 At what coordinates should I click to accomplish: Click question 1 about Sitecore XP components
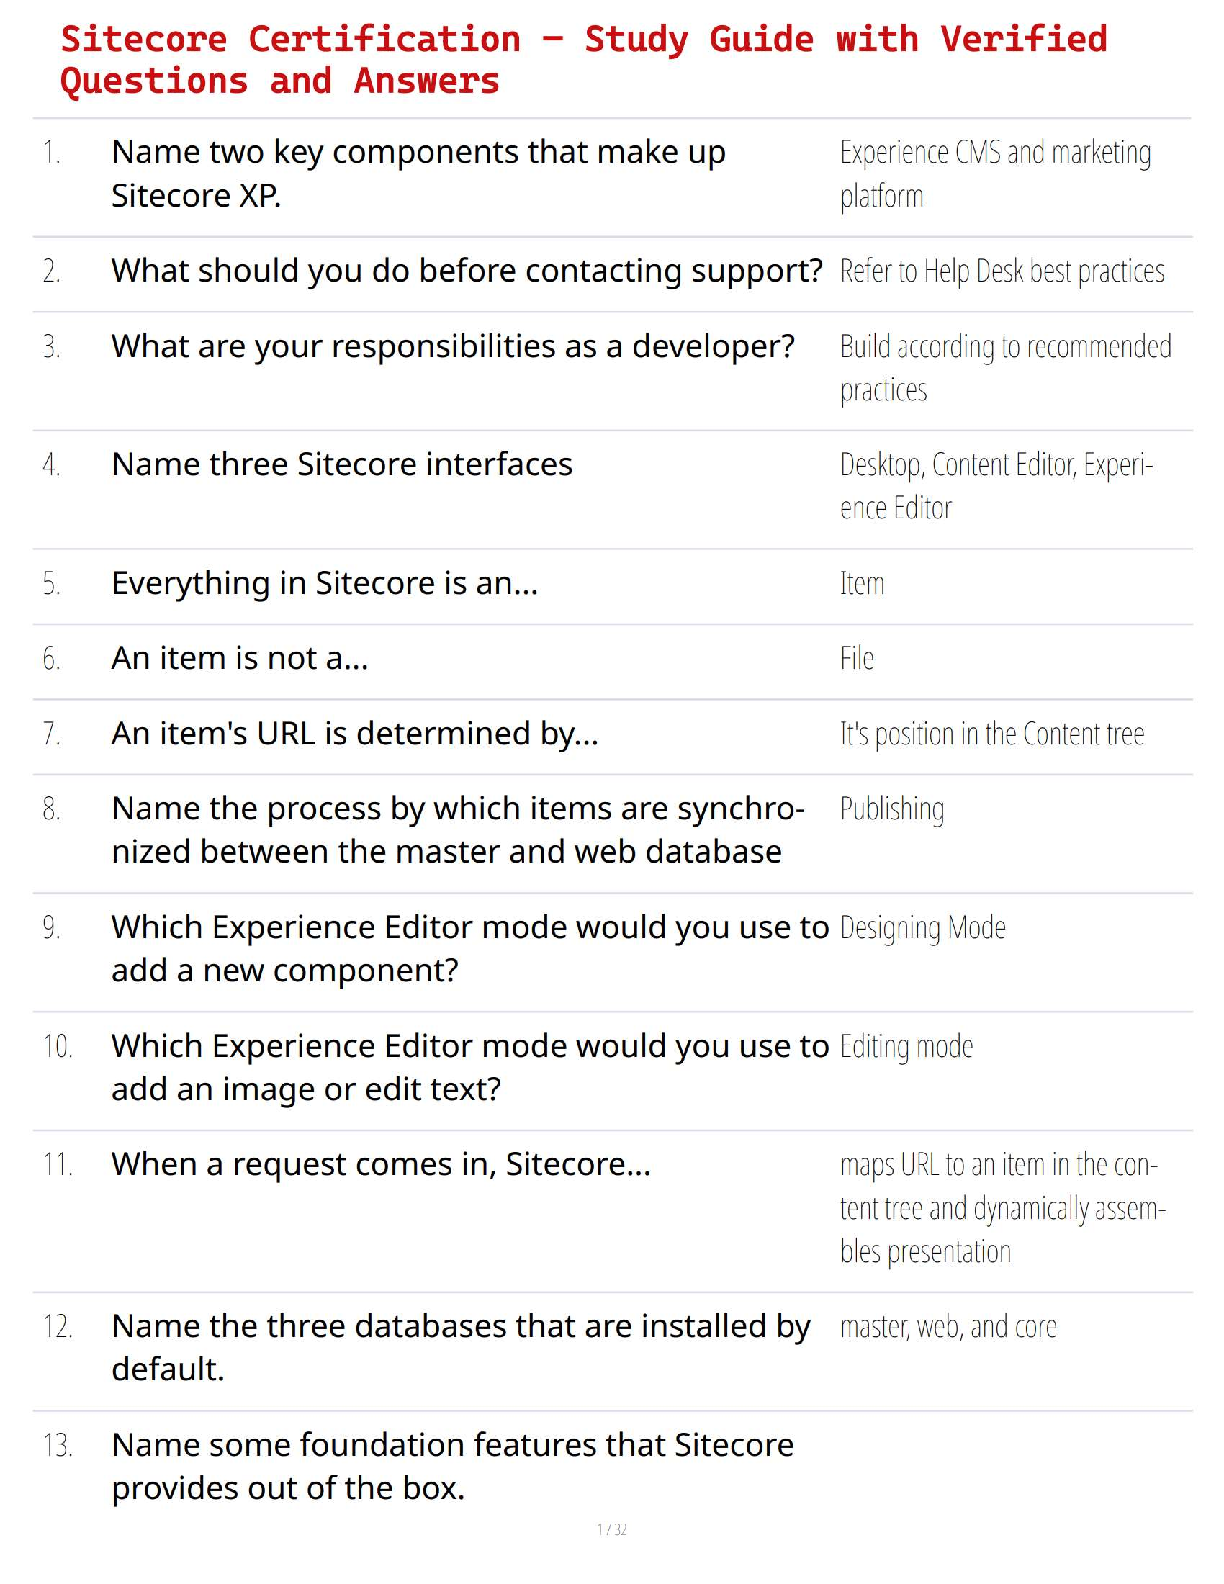(x=418, y=174)
